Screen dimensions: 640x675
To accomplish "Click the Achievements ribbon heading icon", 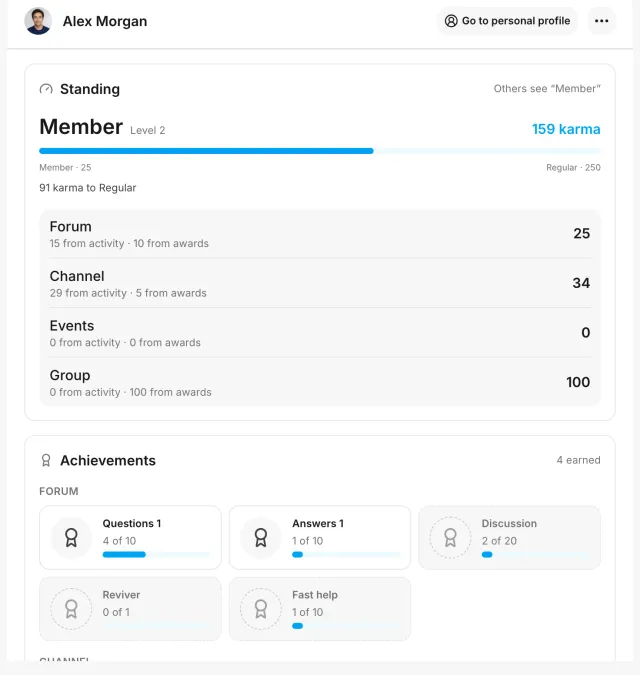I will [46, 460].
